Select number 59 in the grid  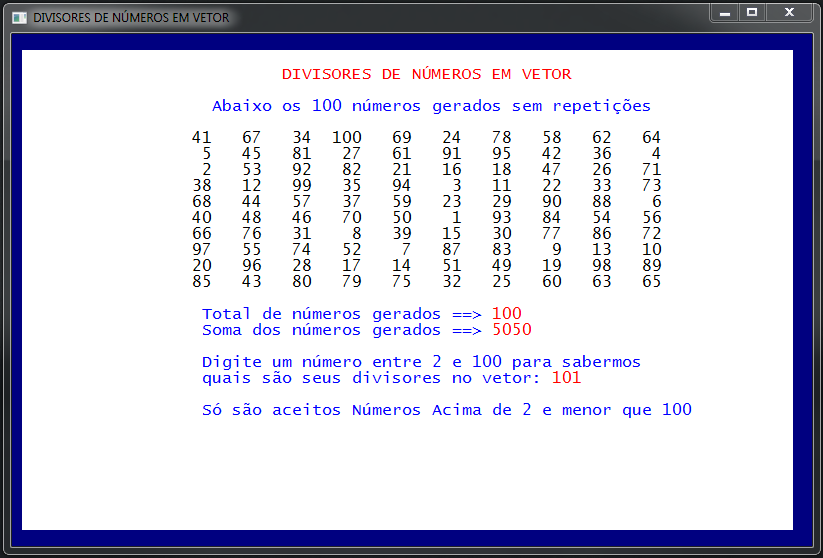tap(402, 202)
